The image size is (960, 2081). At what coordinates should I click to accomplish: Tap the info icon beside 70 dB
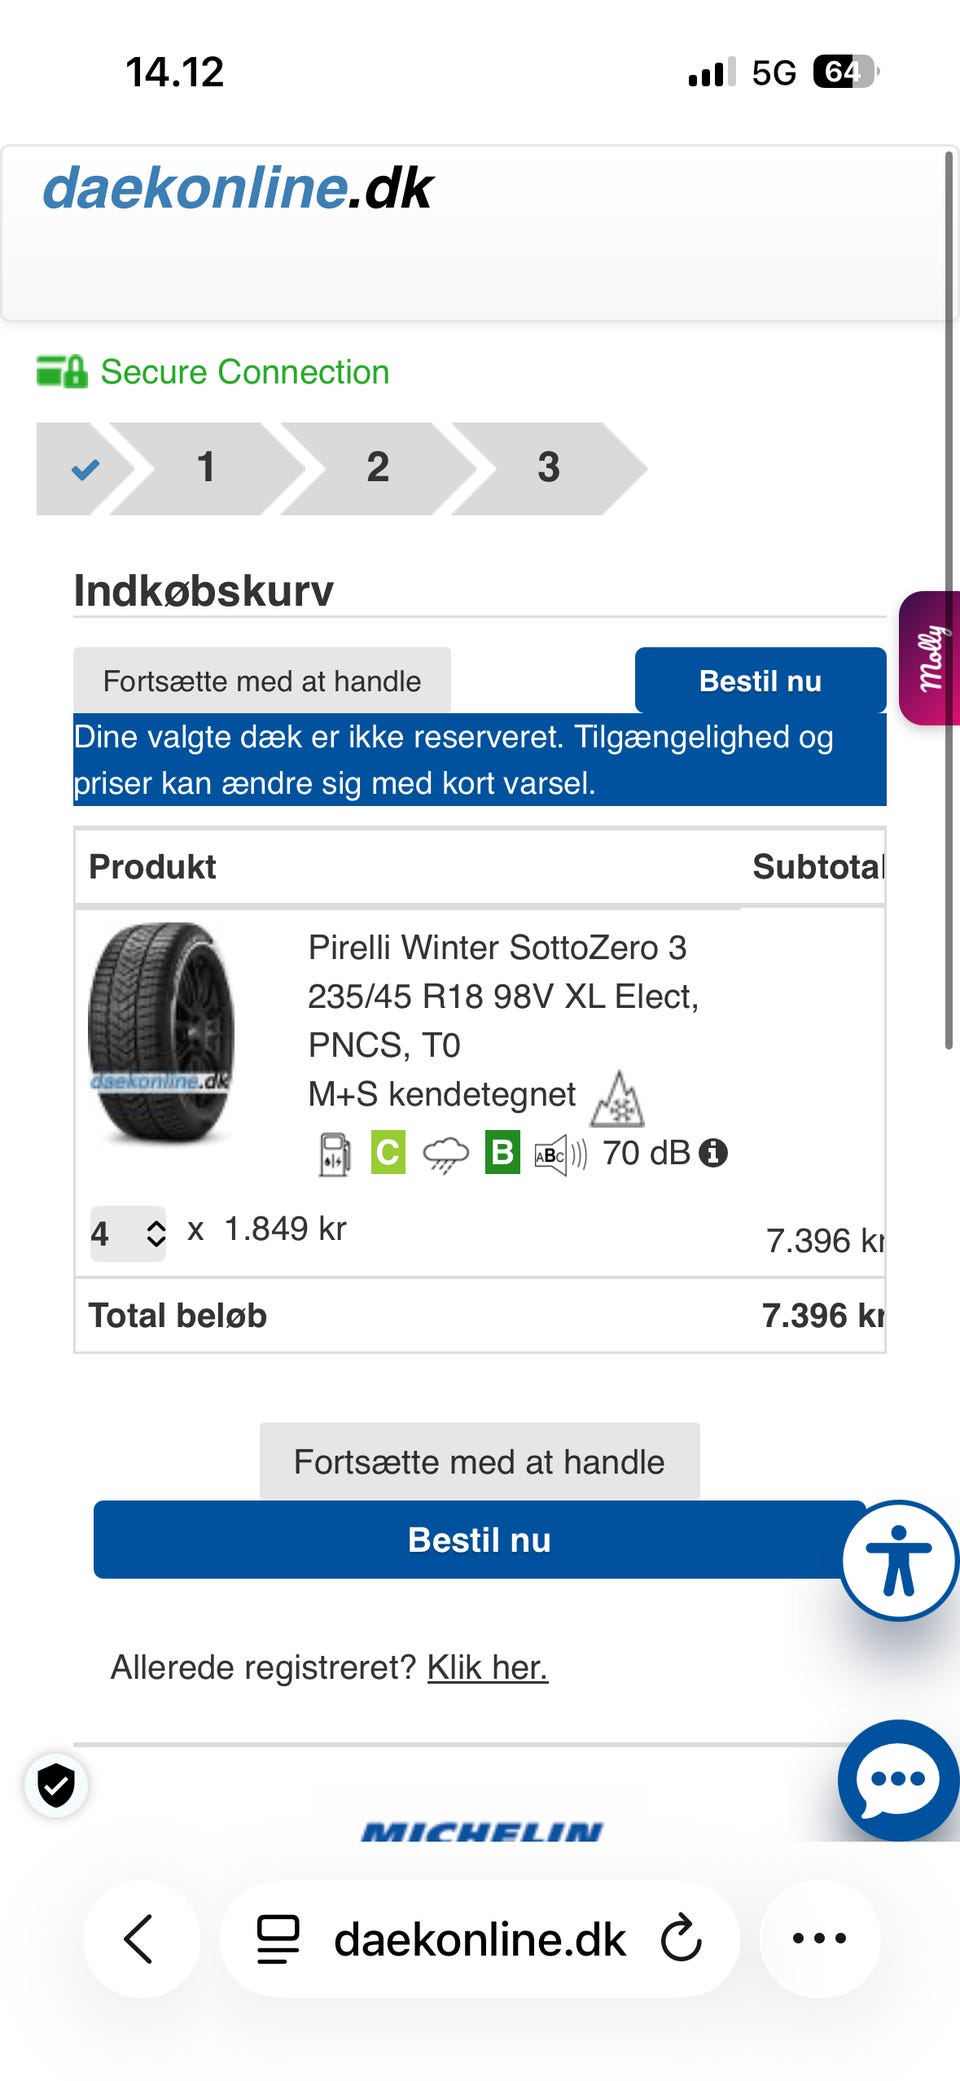(x=713, y=1153)
